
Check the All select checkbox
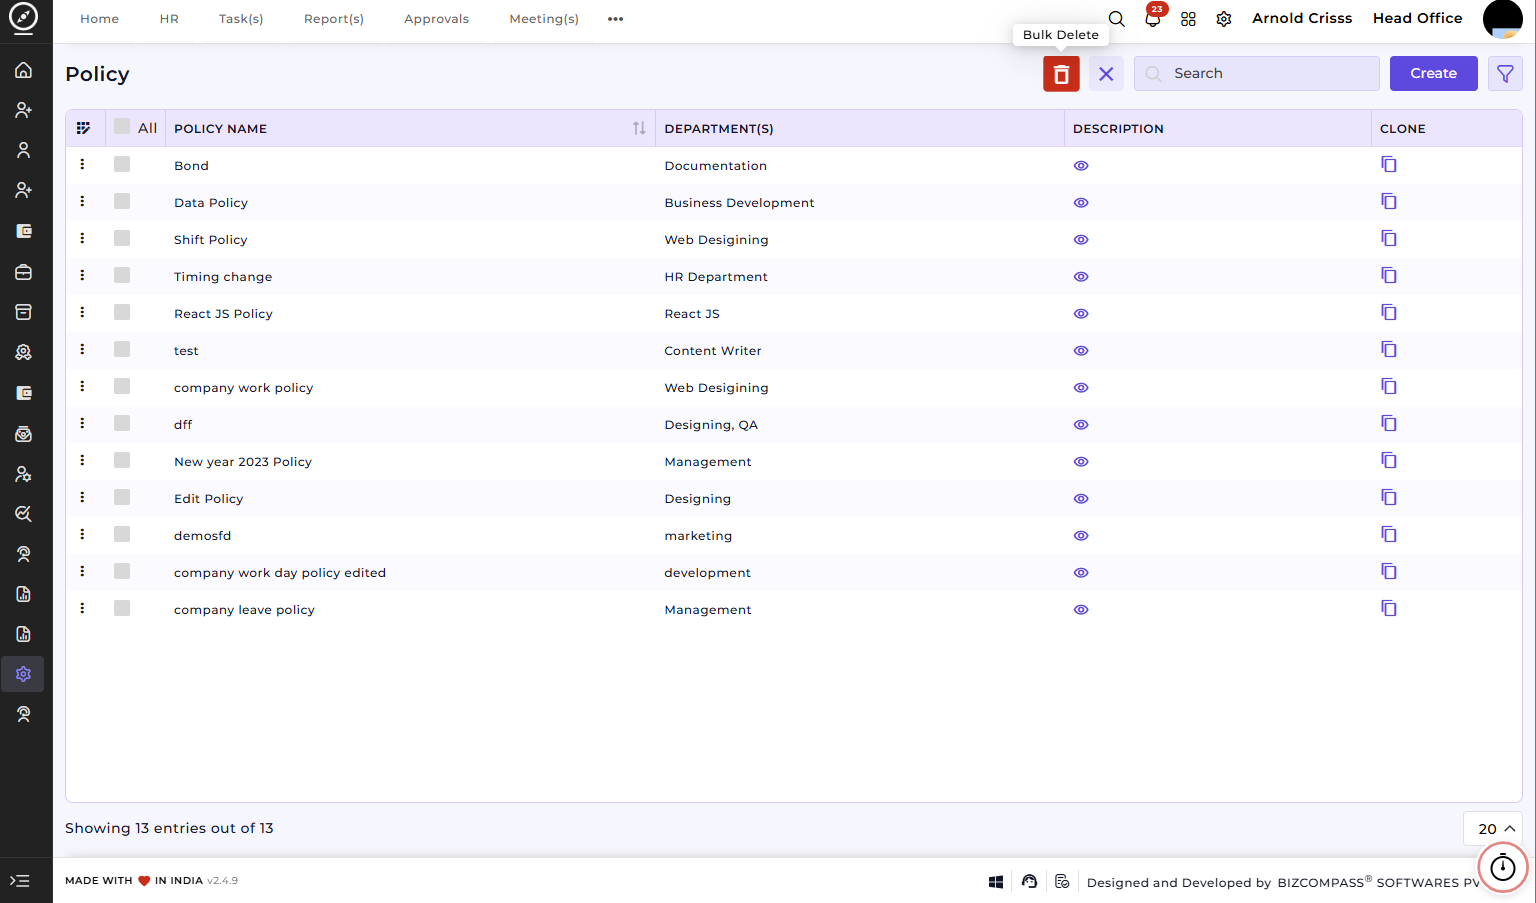122,126
